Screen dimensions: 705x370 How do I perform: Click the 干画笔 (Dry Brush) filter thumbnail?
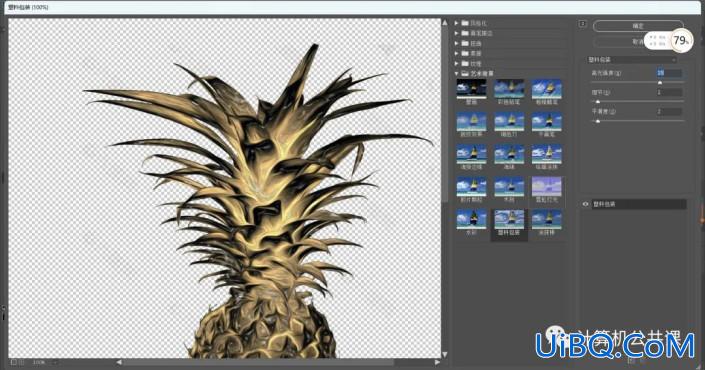coord(546,122)
